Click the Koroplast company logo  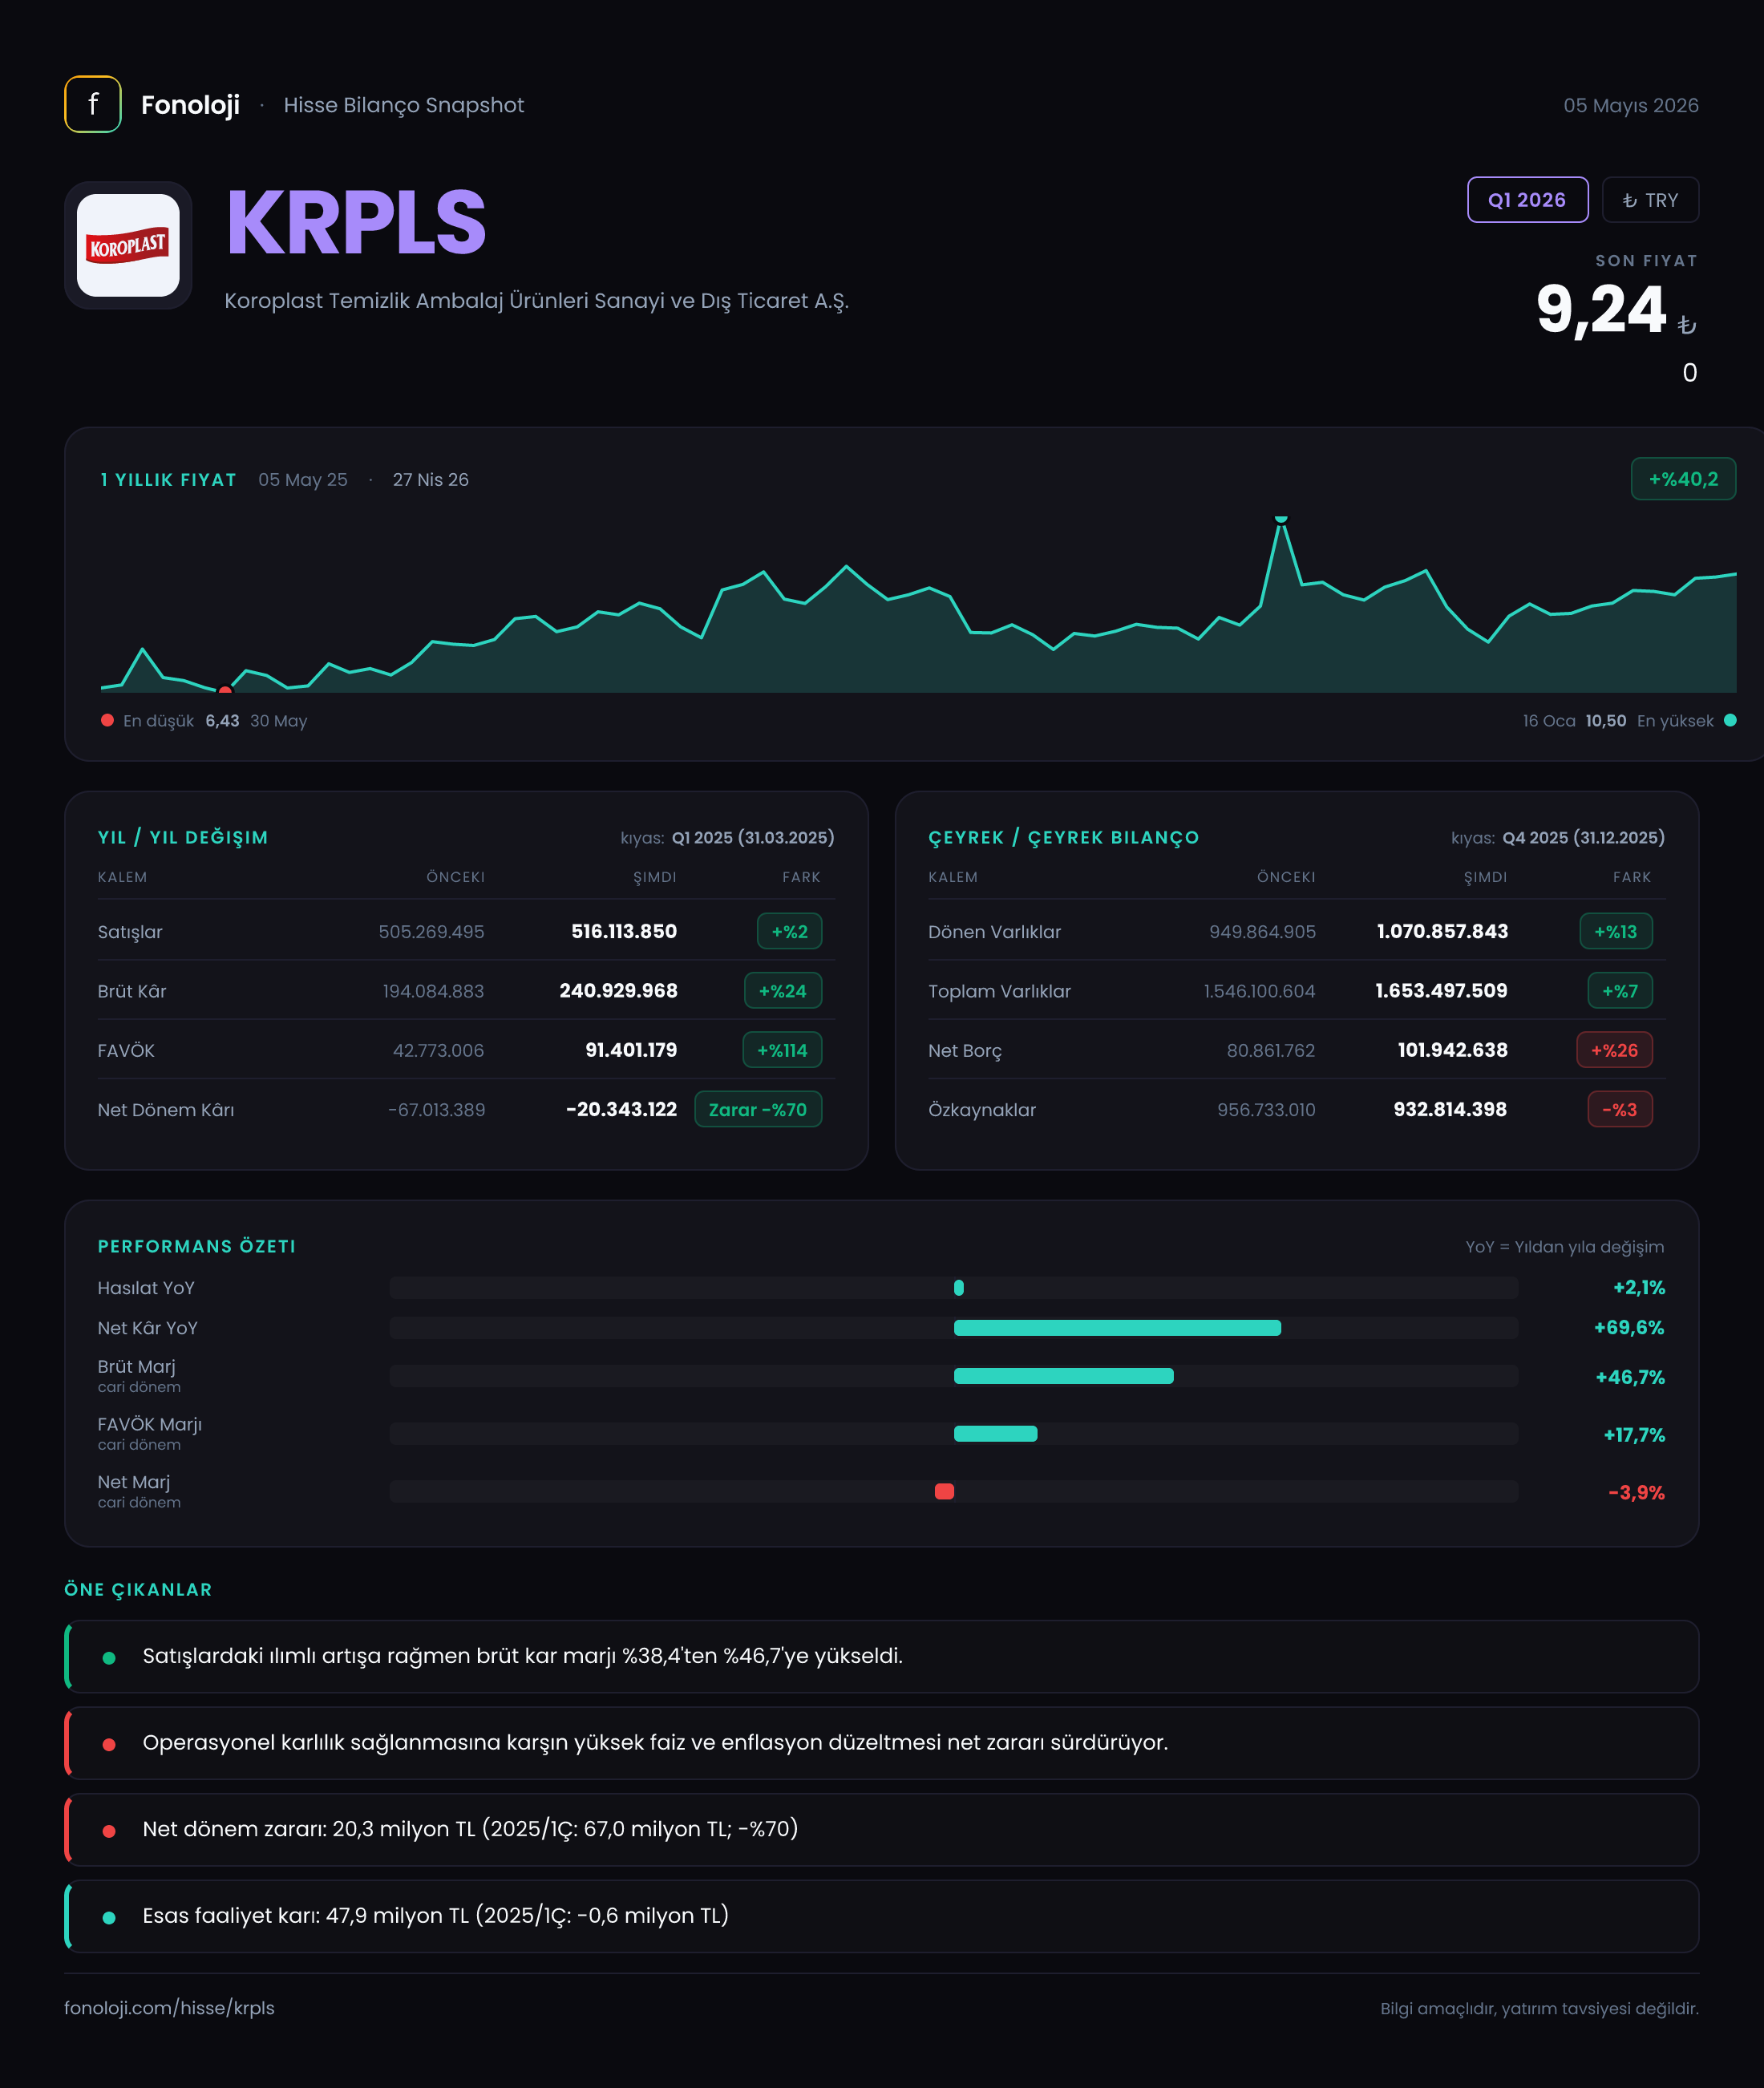[128, 245]
